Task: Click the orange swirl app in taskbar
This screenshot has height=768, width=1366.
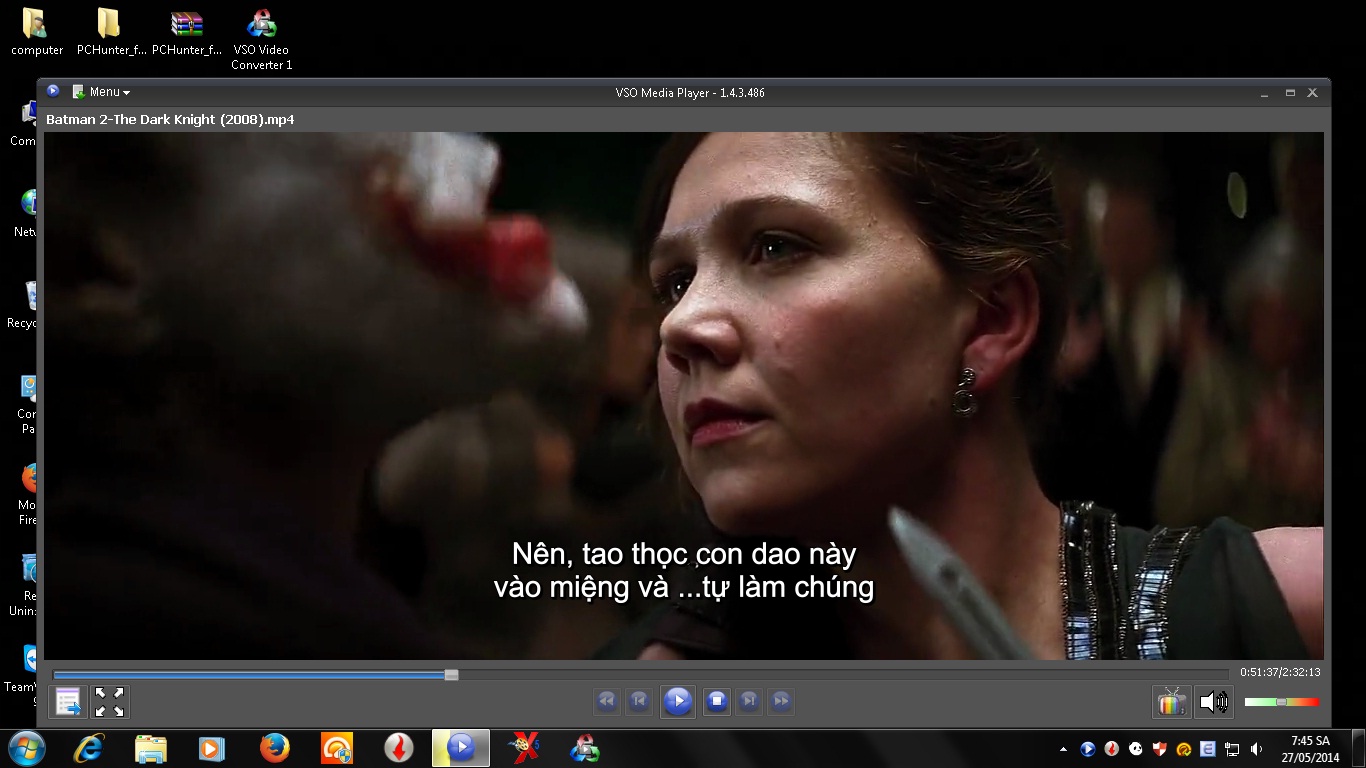Action: coord(337,748)
